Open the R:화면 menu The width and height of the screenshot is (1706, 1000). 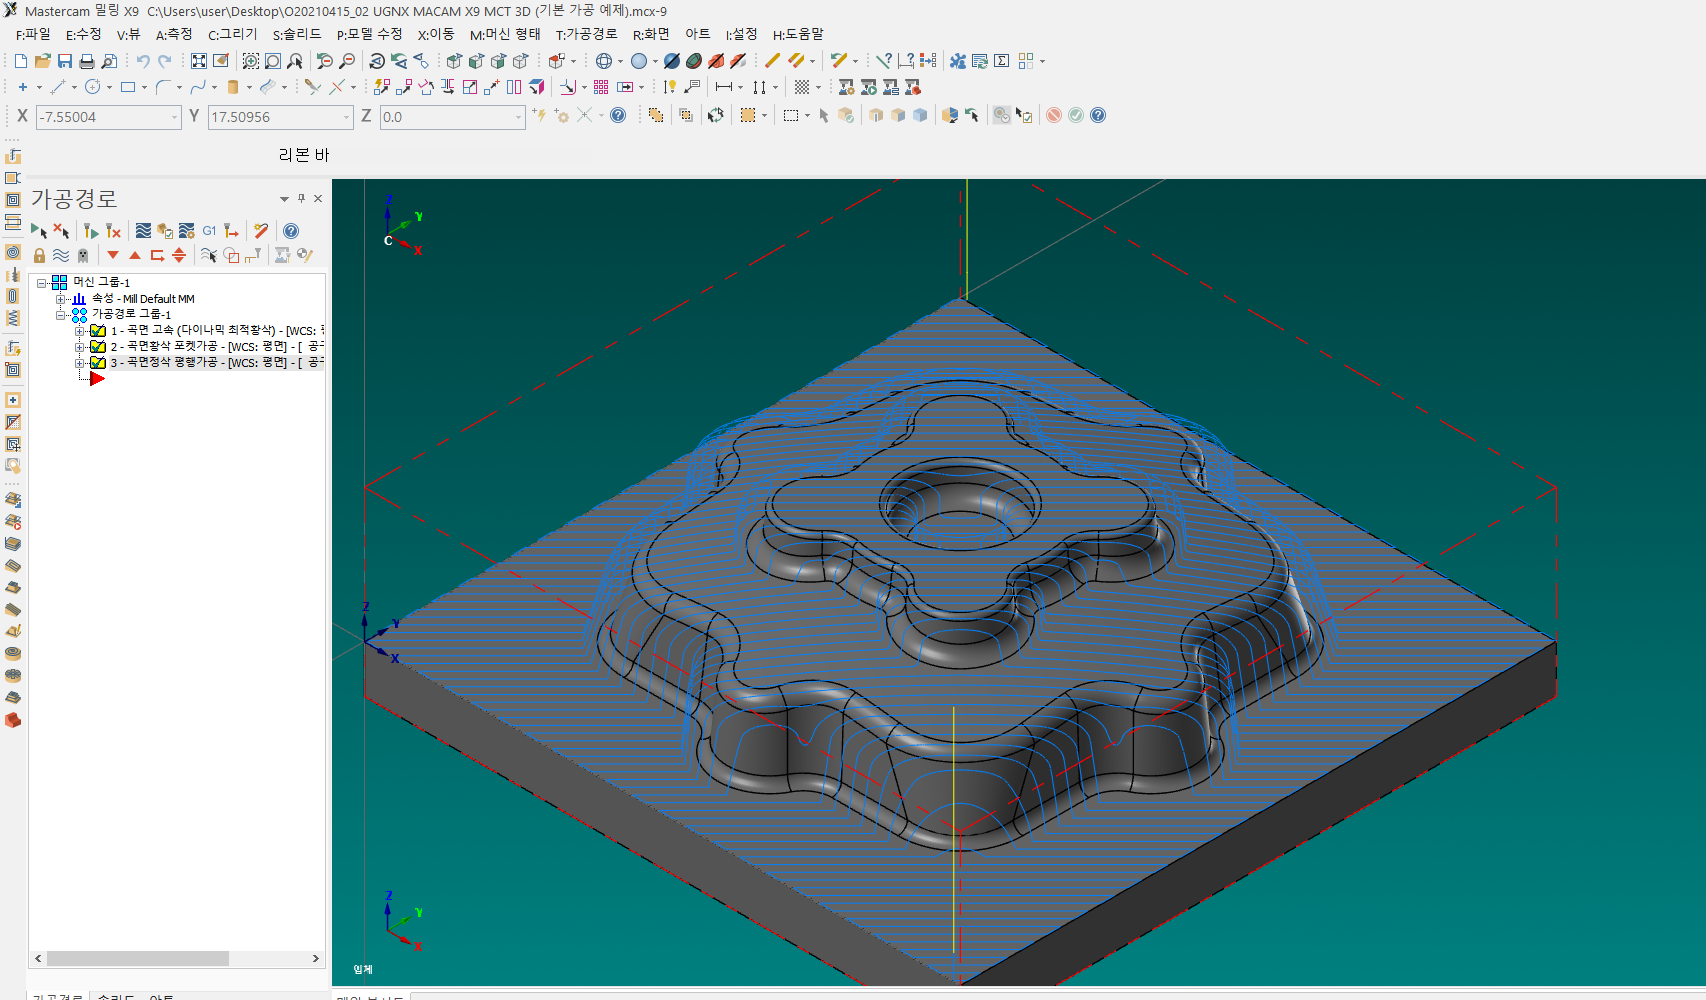point(651,34)
